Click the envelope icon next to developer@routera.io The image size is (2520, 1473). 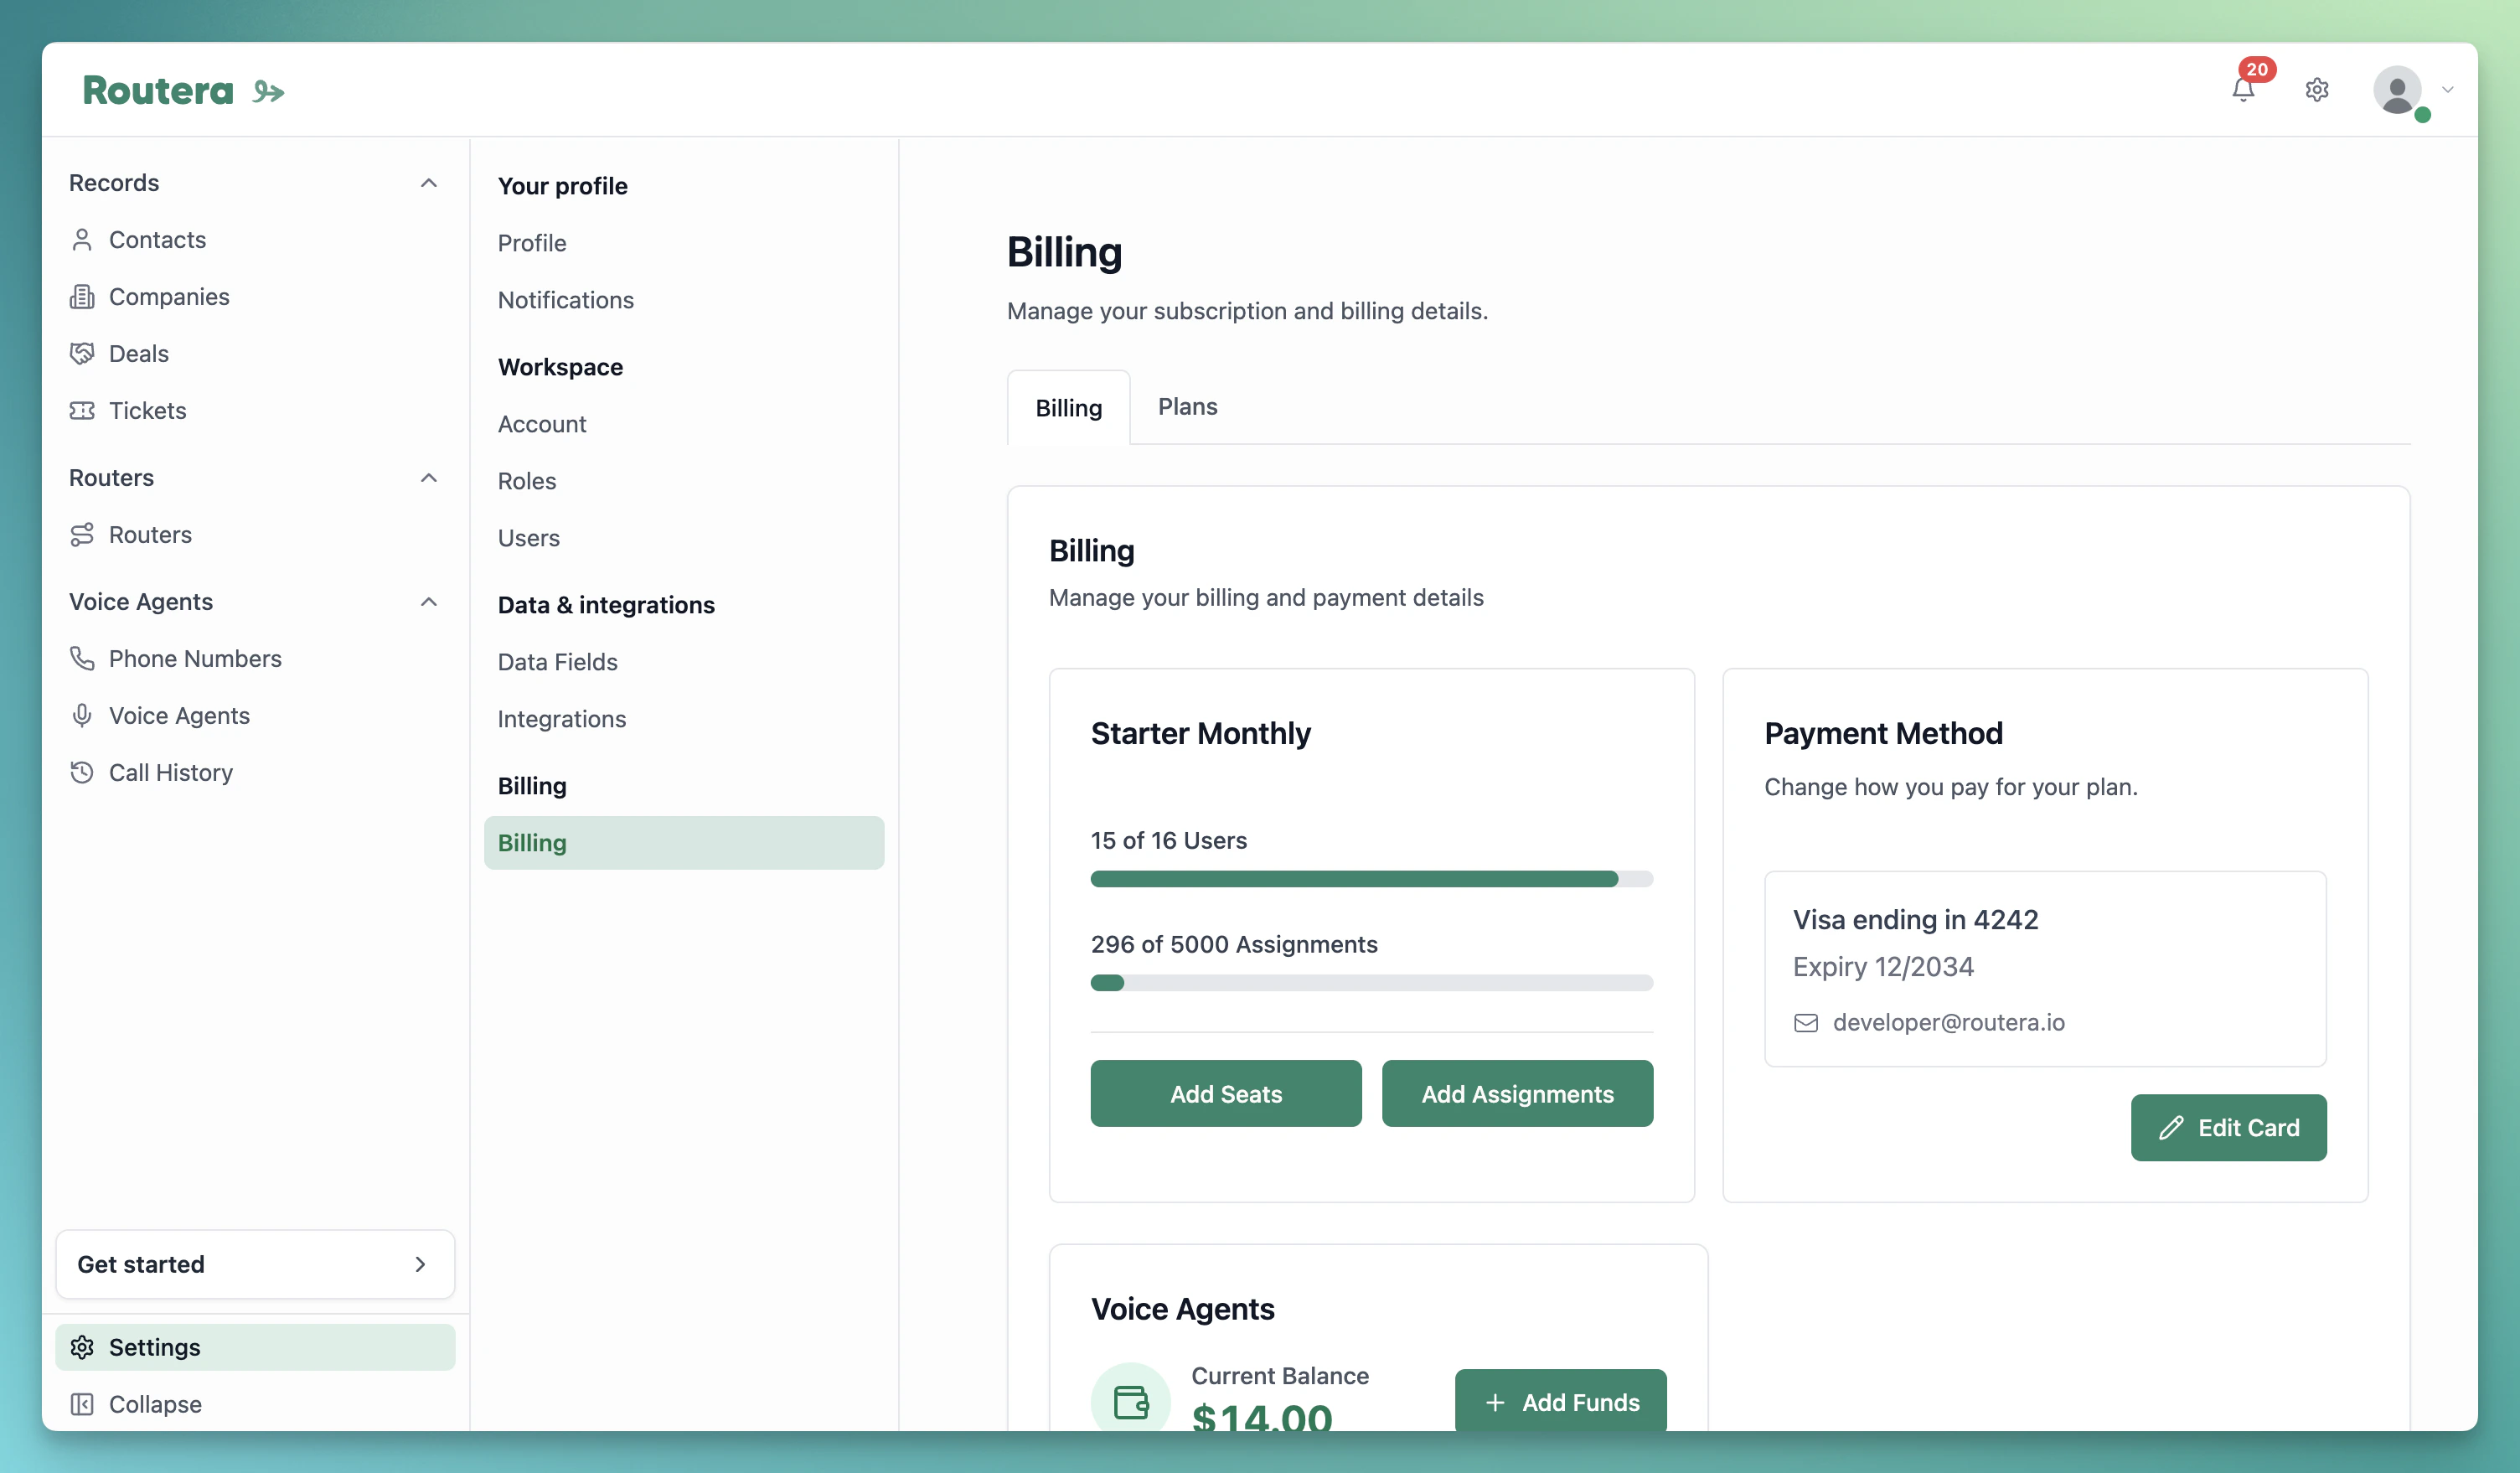[x=1806, y=1023]
